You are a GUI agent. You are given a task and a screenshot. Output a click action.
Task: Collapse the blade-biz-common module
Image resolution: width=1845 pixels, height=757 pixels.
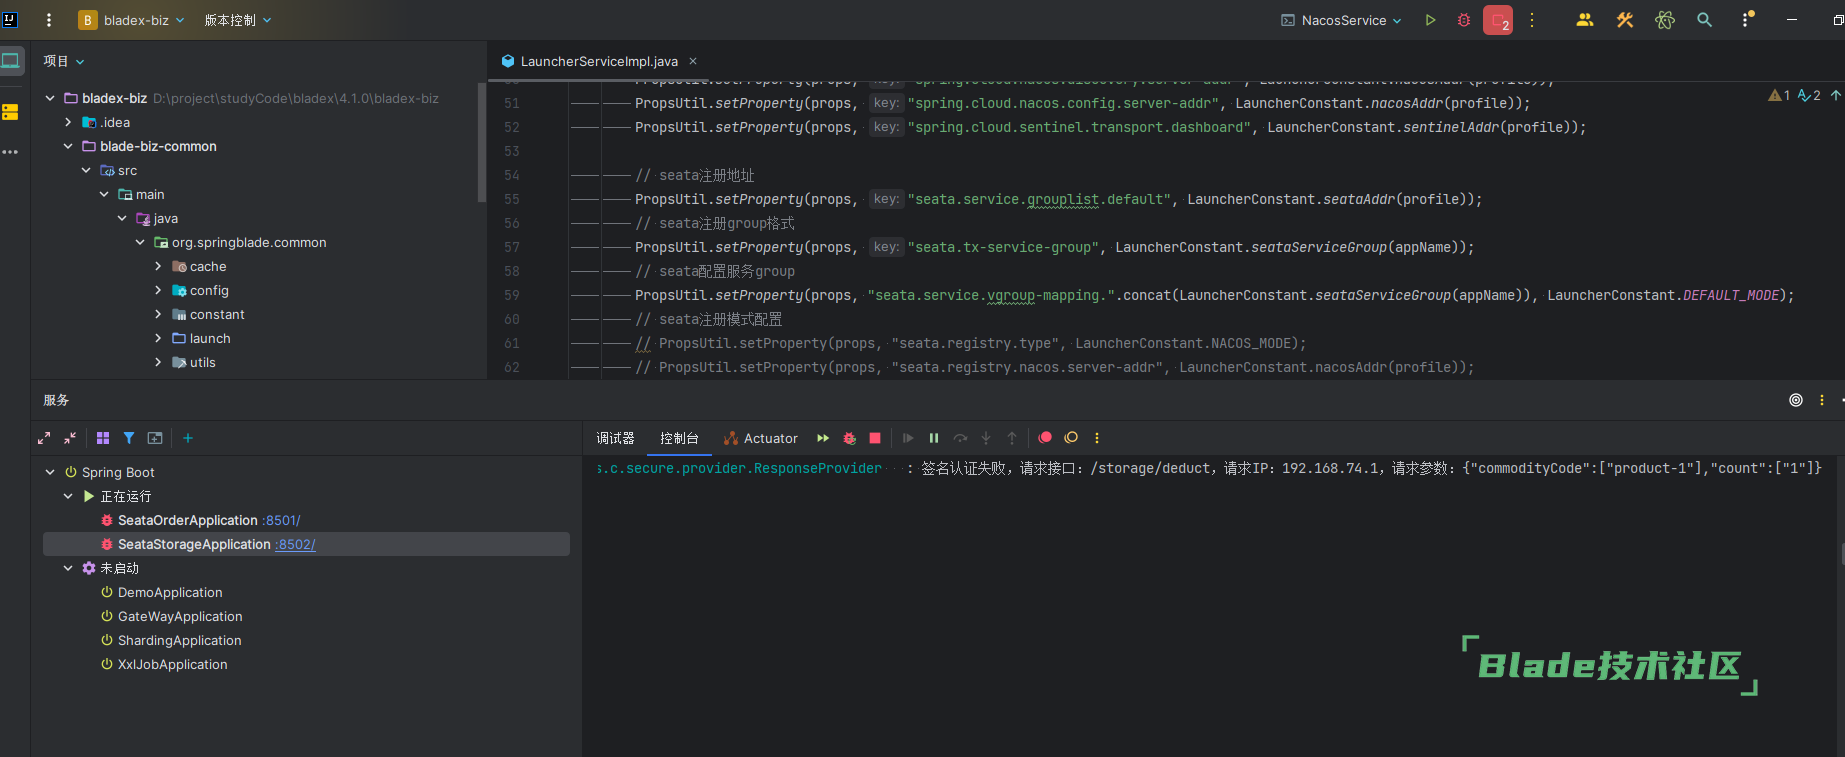68,146
